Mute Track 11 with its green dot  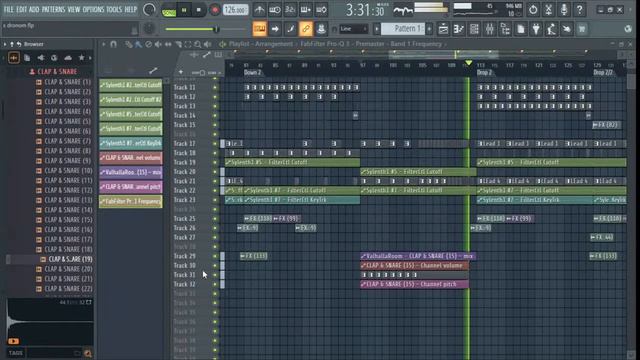[215, 87]
